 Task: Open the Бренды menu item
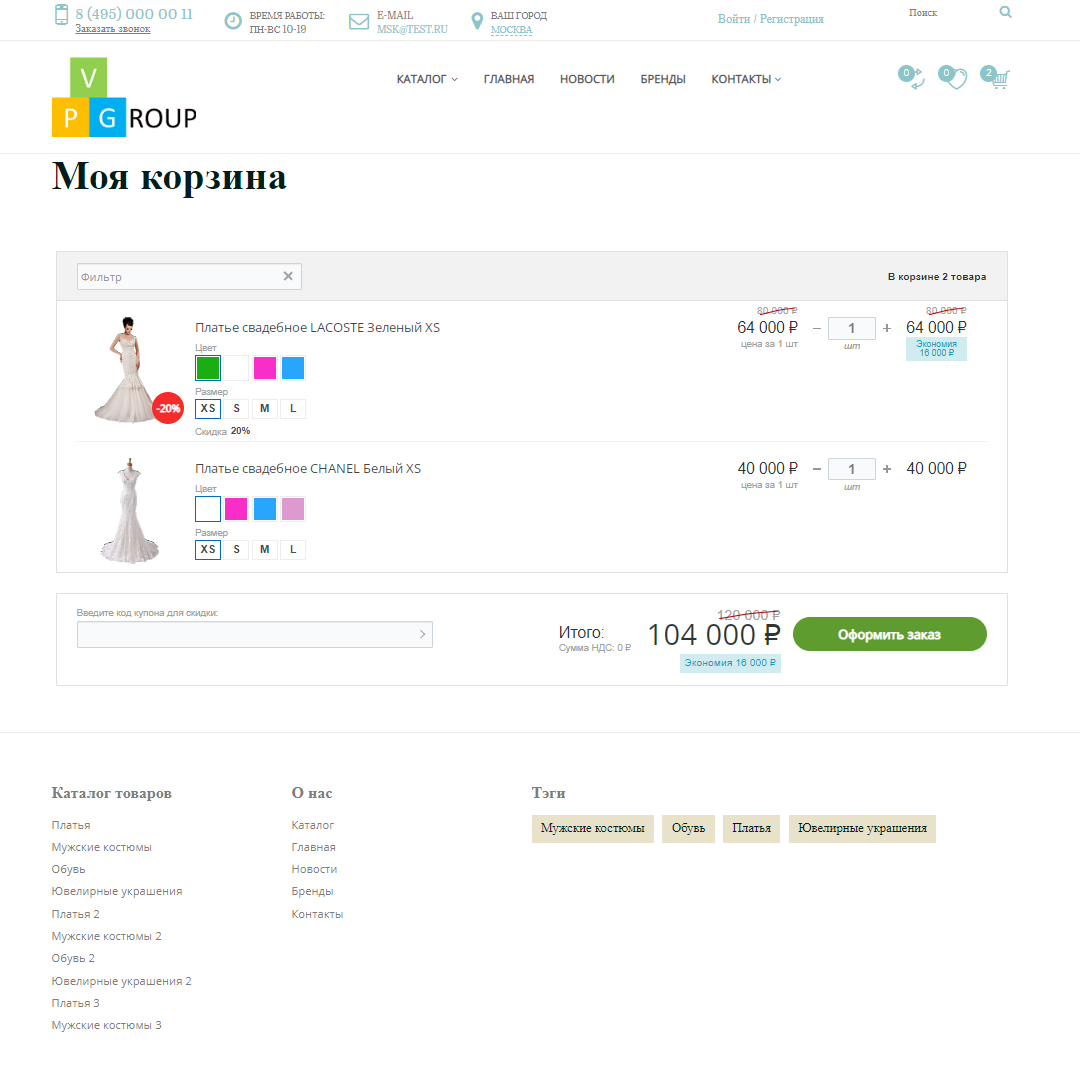click(663, 79)
